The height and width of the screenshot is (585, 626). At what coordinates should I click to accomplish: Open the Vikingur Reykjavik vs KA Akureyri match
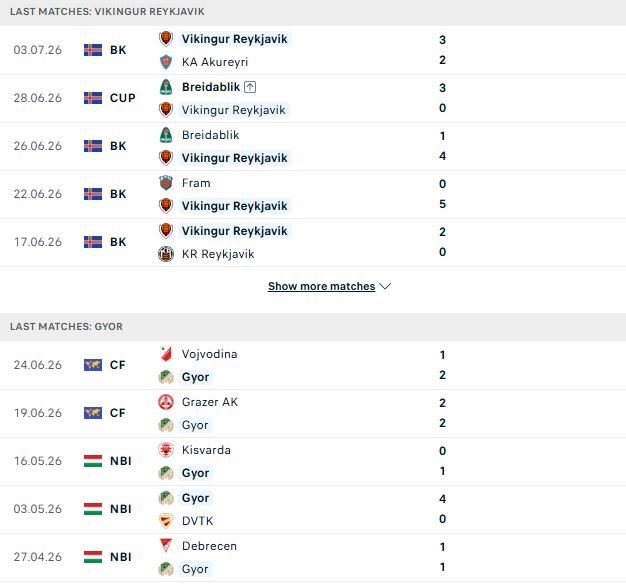pos(313,50)
